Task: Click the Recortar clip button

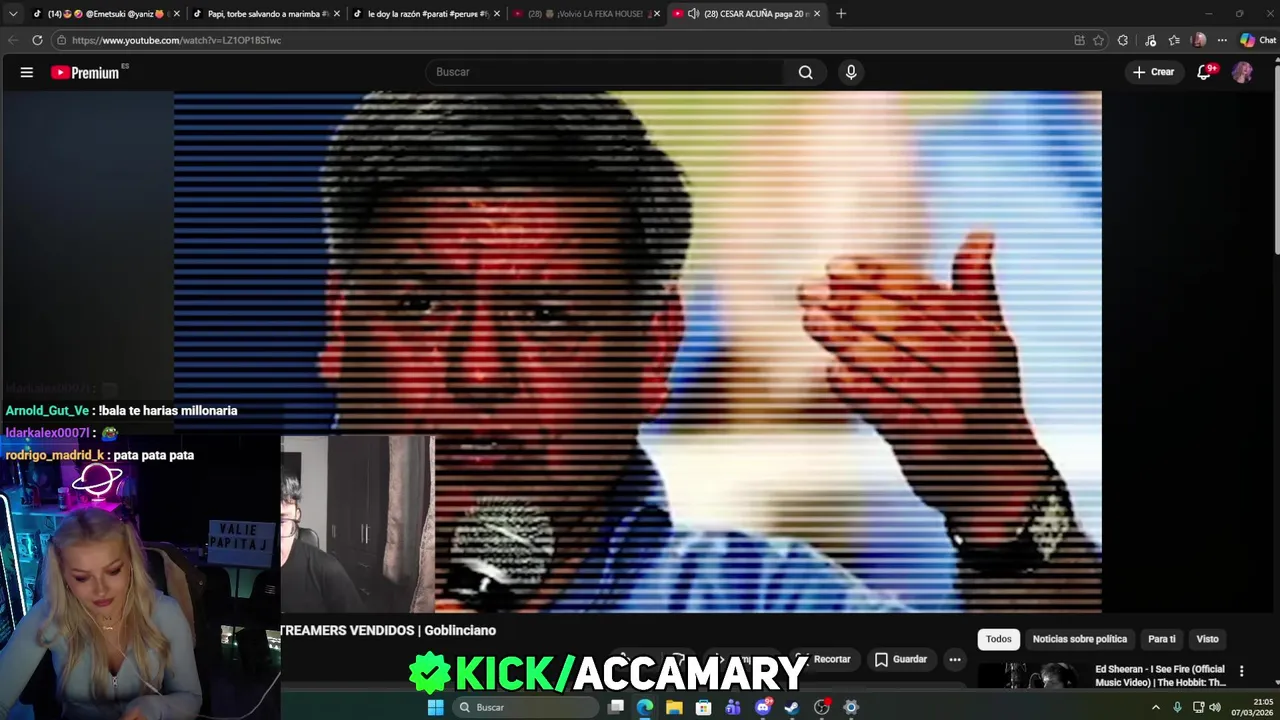Action: (822, 659)
